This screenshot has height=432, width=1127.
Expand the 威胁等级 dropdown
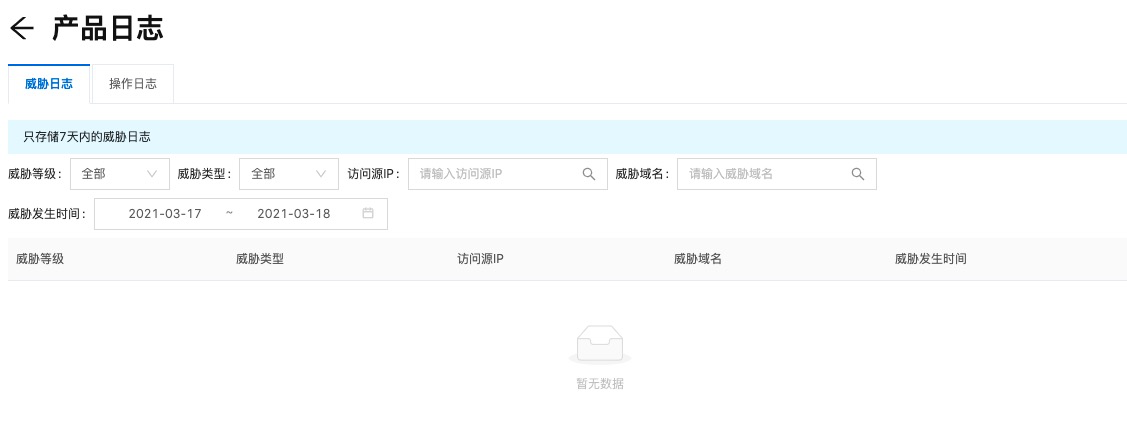tap(120, 174)
